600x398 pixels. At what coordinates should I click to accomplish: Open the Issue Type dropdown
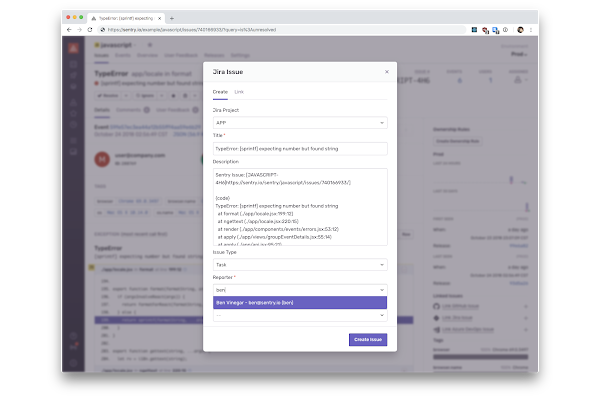pos(300,265)
